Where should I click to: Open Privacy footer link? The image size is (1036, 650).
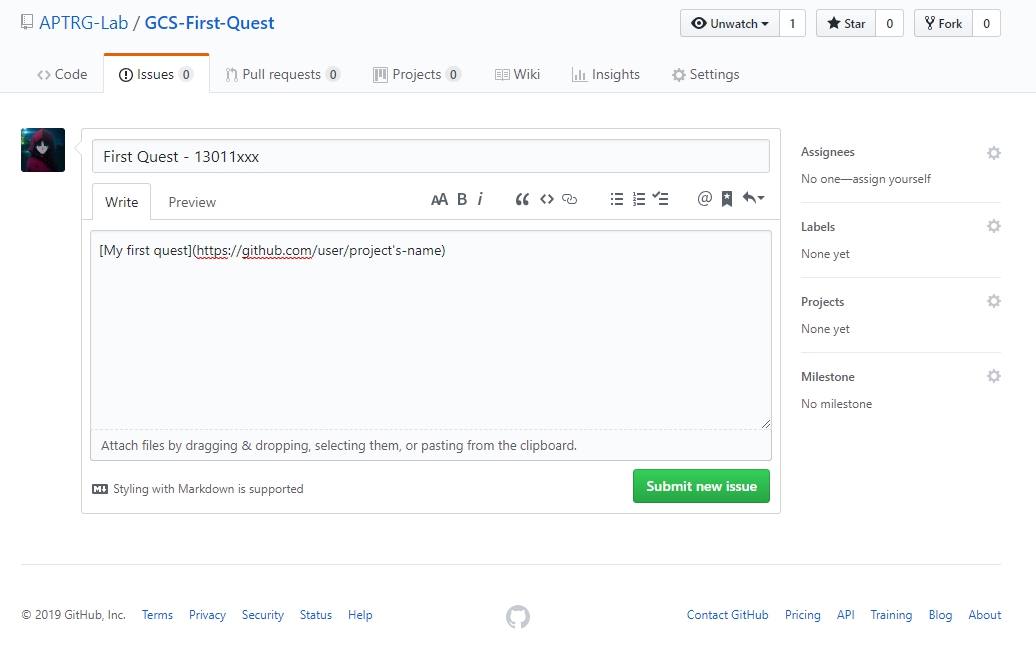tap(207, 615)
